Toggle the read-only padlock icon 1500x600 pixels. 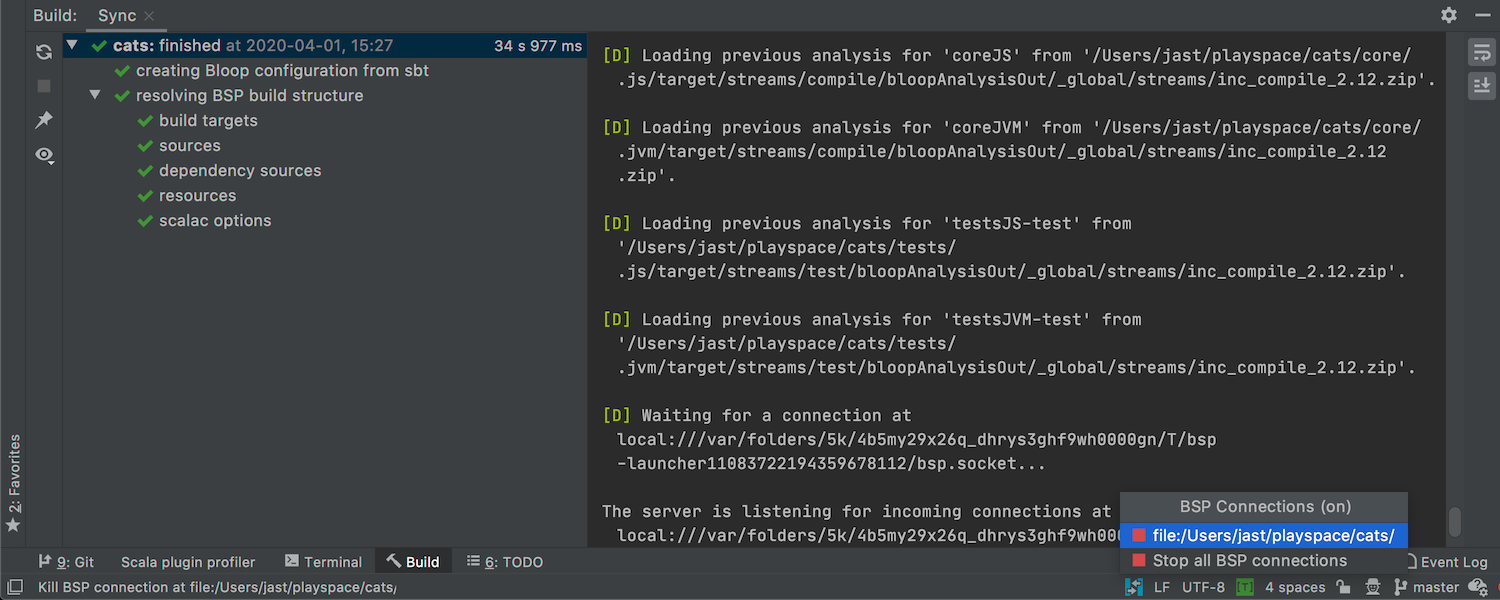pos(1344,588)
